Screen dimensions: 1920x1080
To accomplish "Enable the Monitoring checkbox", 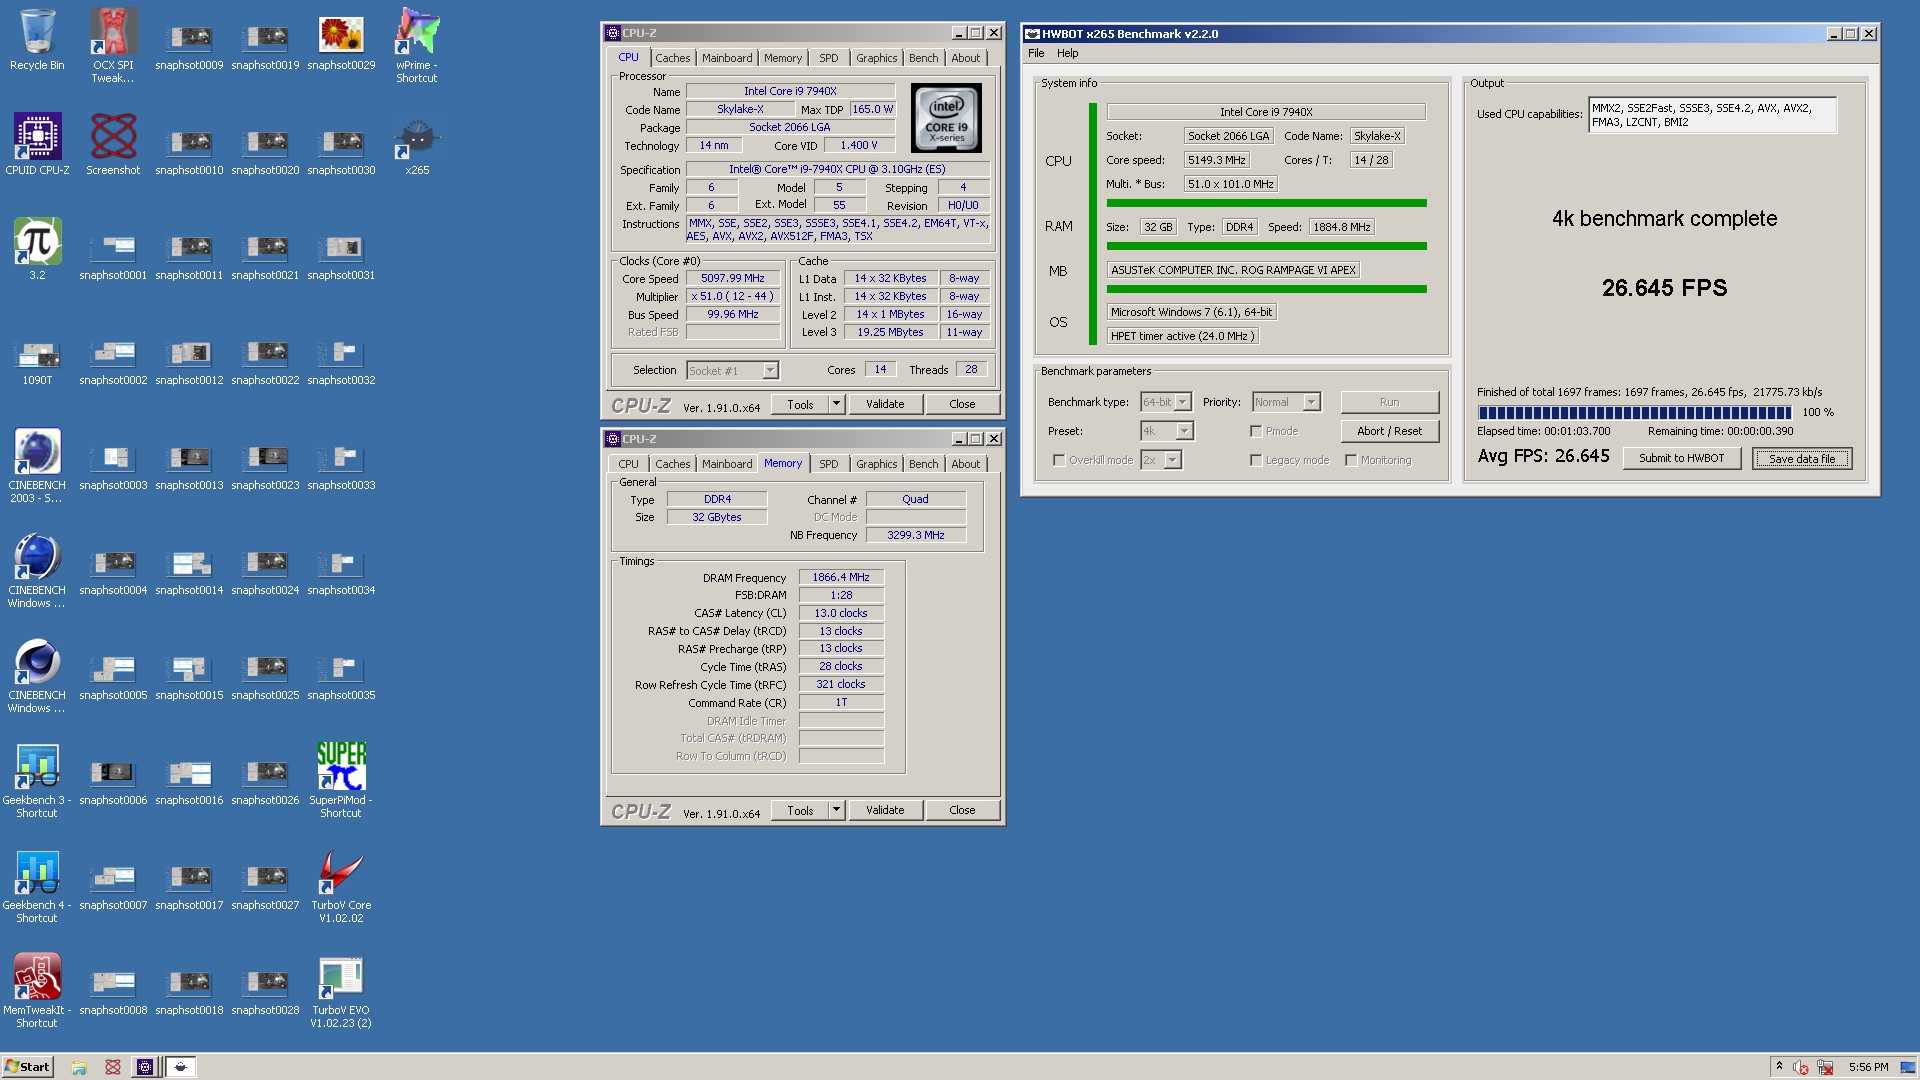I will pos(1351,460).
